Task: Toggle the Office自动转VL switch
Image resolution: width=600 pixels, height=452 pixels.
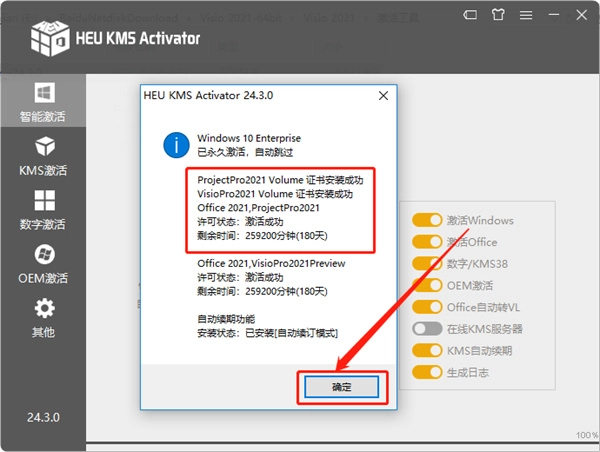Action: (x=427, y=307)
